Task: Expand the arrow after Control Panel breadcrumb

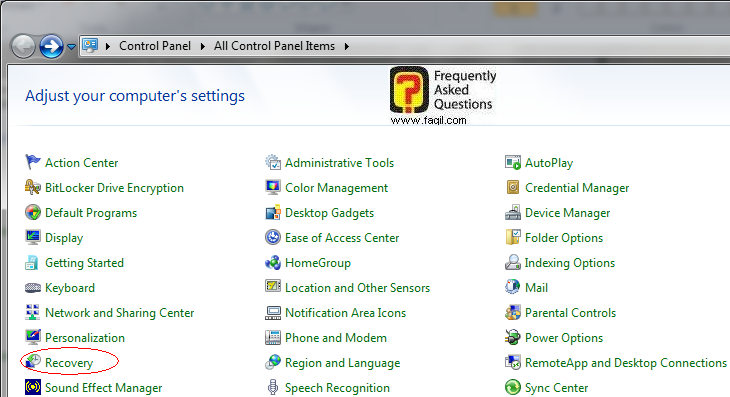Action: [203, 46]
